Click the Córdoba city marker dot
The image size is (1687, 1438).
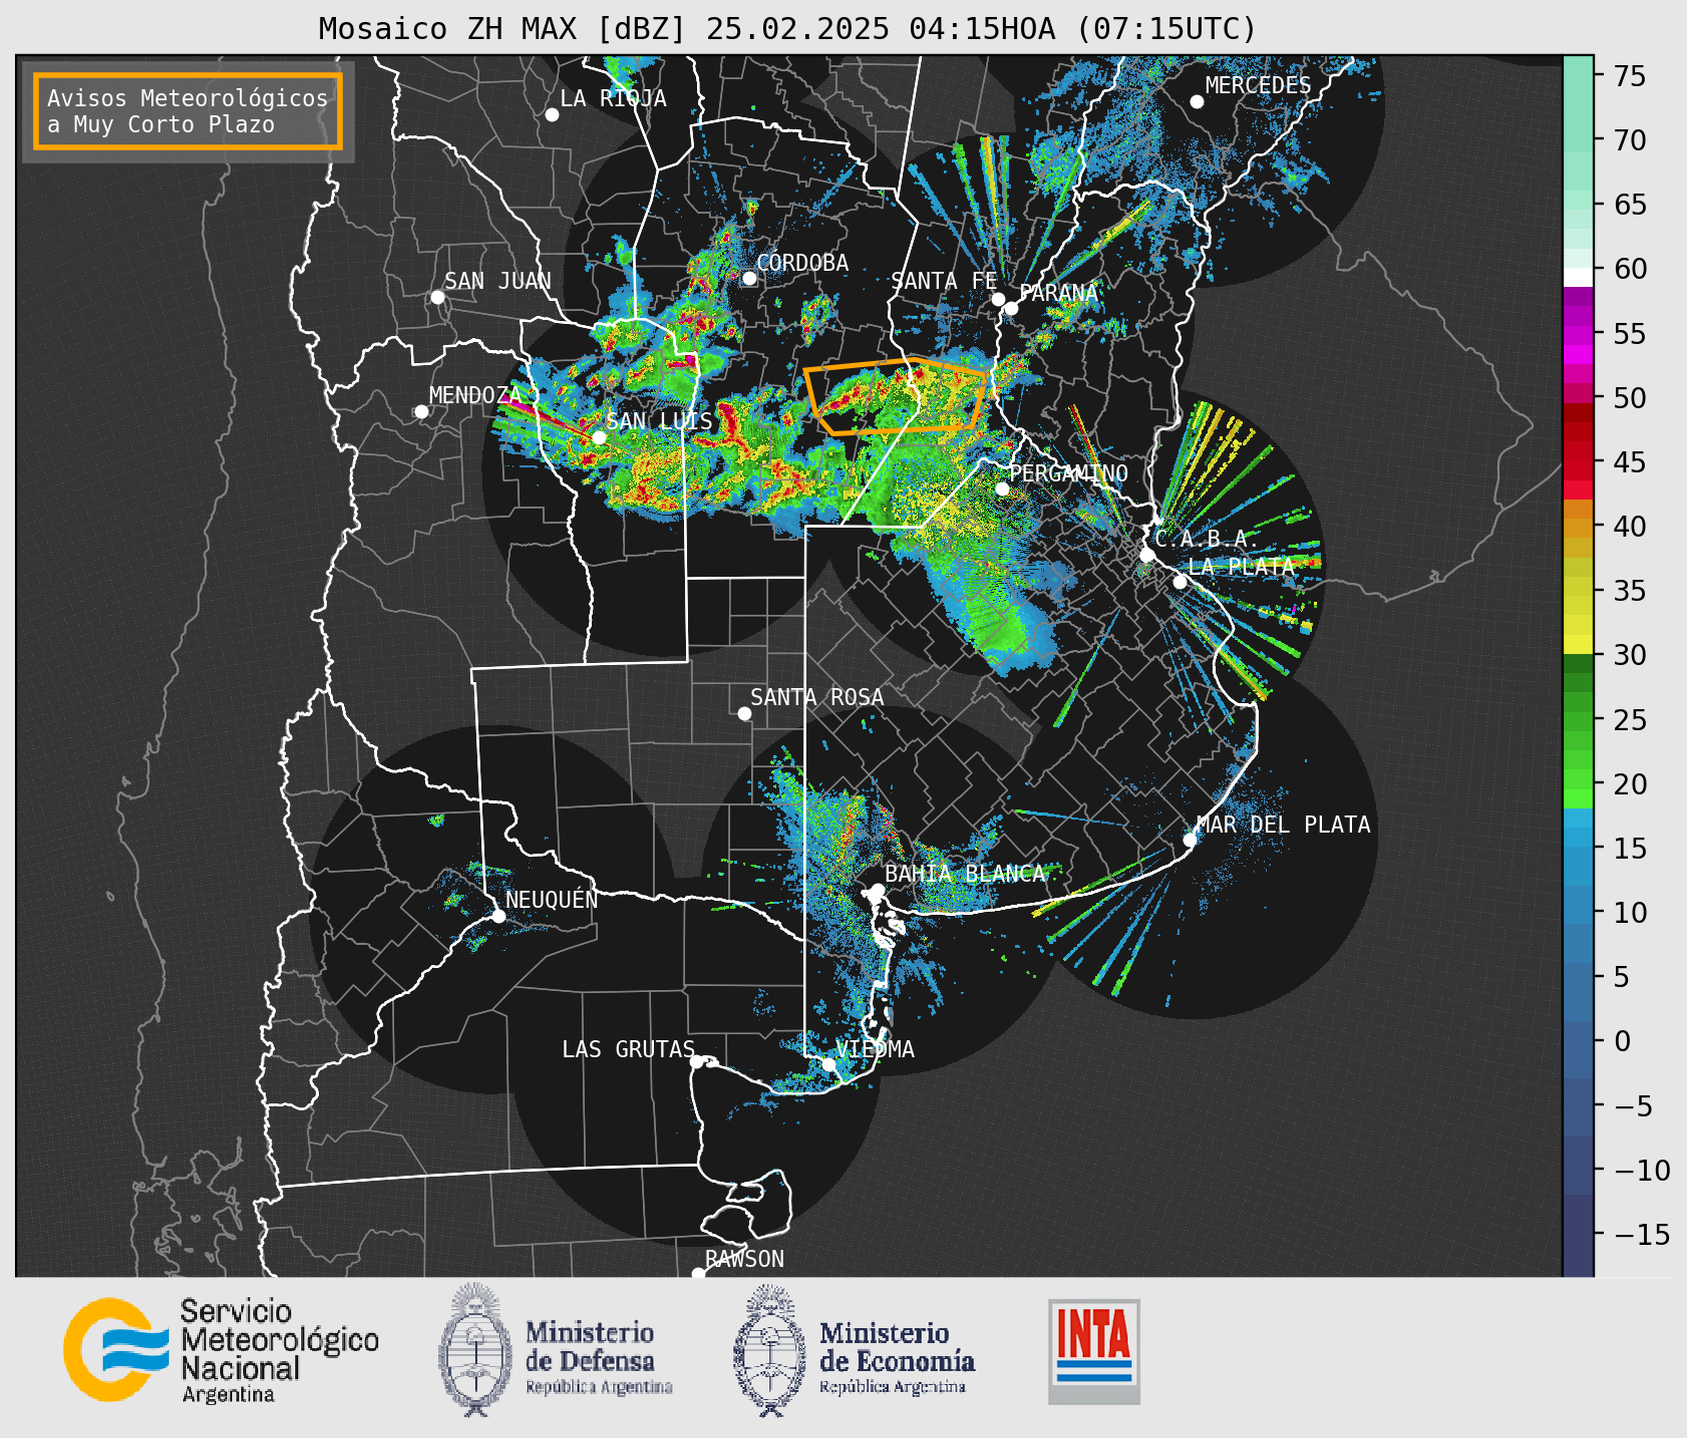[x=749, y=278]
